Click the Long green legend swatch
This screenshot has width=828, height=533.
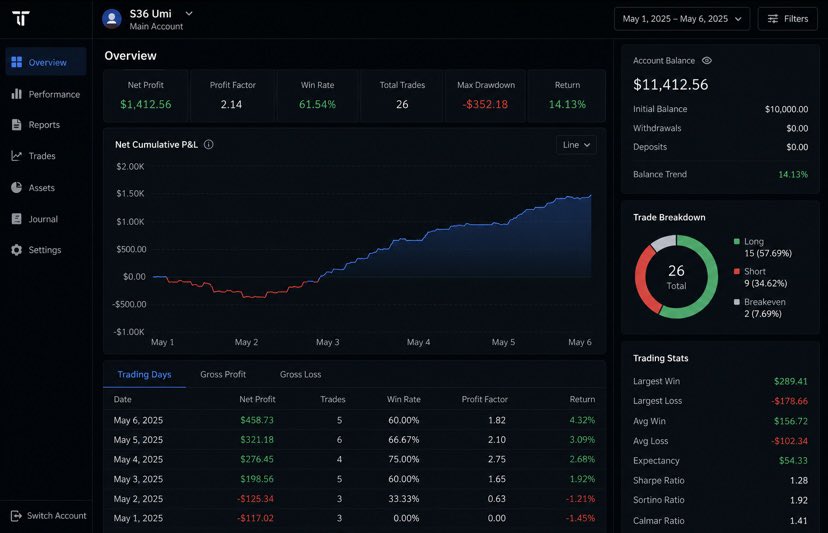point(737,241)
